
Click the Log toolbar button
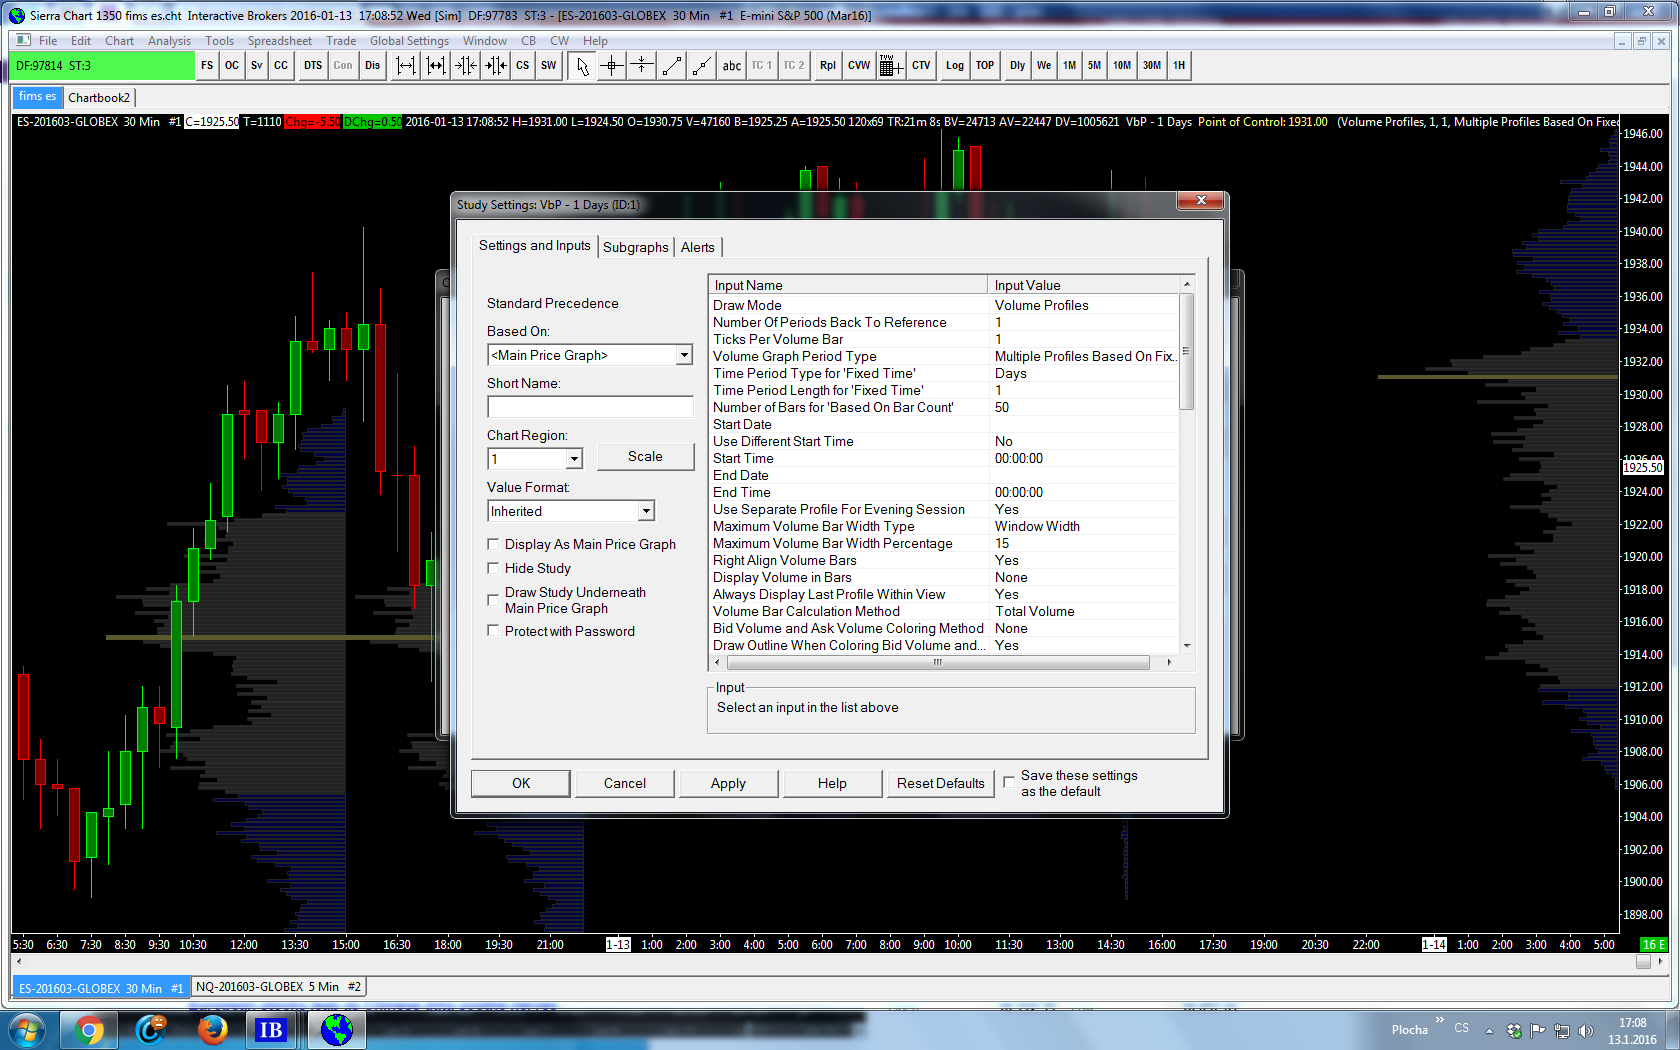[955, 66]
